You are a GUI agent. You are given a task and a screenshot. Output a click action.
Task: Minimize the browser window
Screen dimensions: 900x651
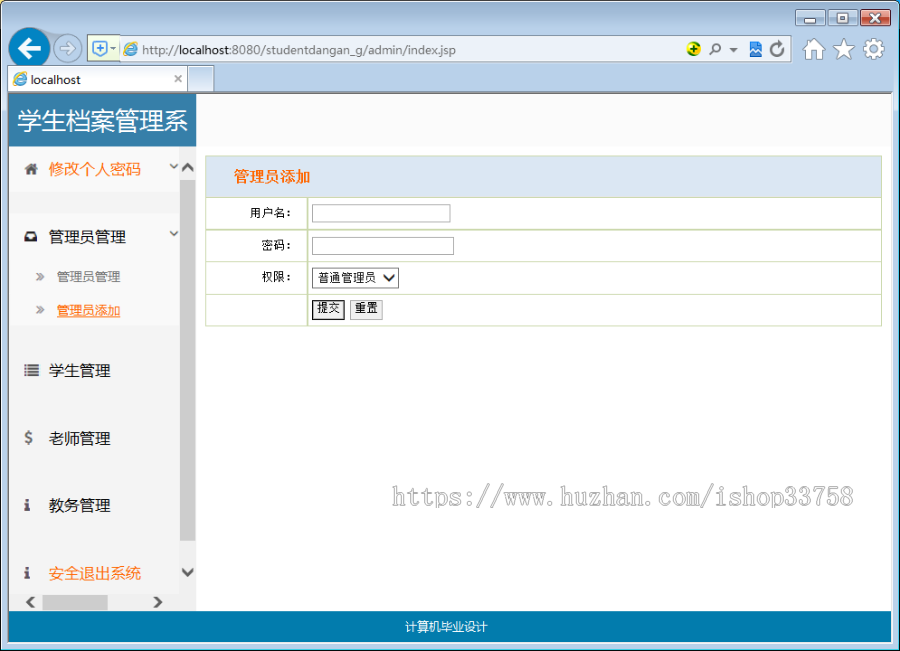point(810,18)
